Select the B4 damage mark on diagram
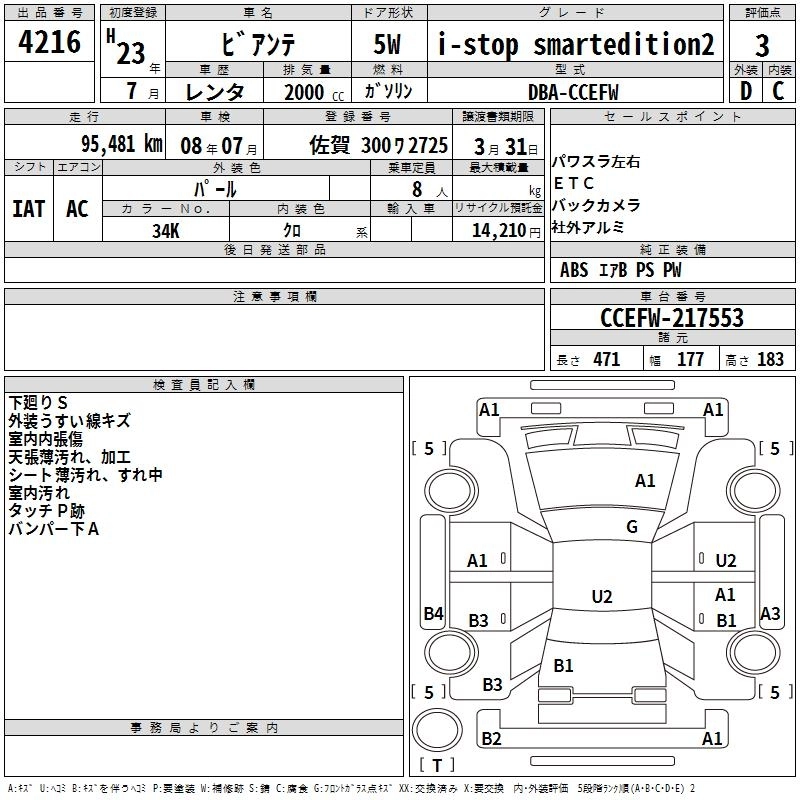Viewport: 800px width, 800px height. [432, 614]
